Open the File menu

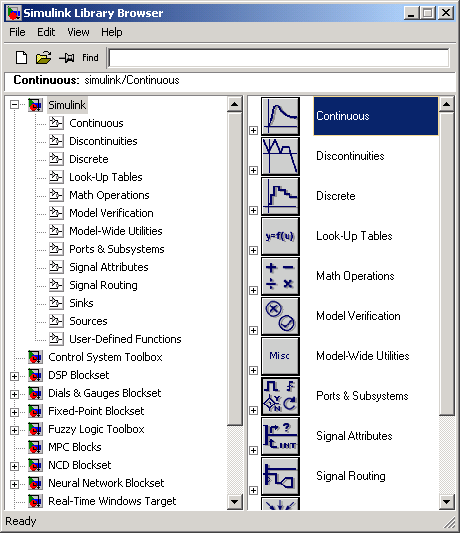tap(17, 32)
